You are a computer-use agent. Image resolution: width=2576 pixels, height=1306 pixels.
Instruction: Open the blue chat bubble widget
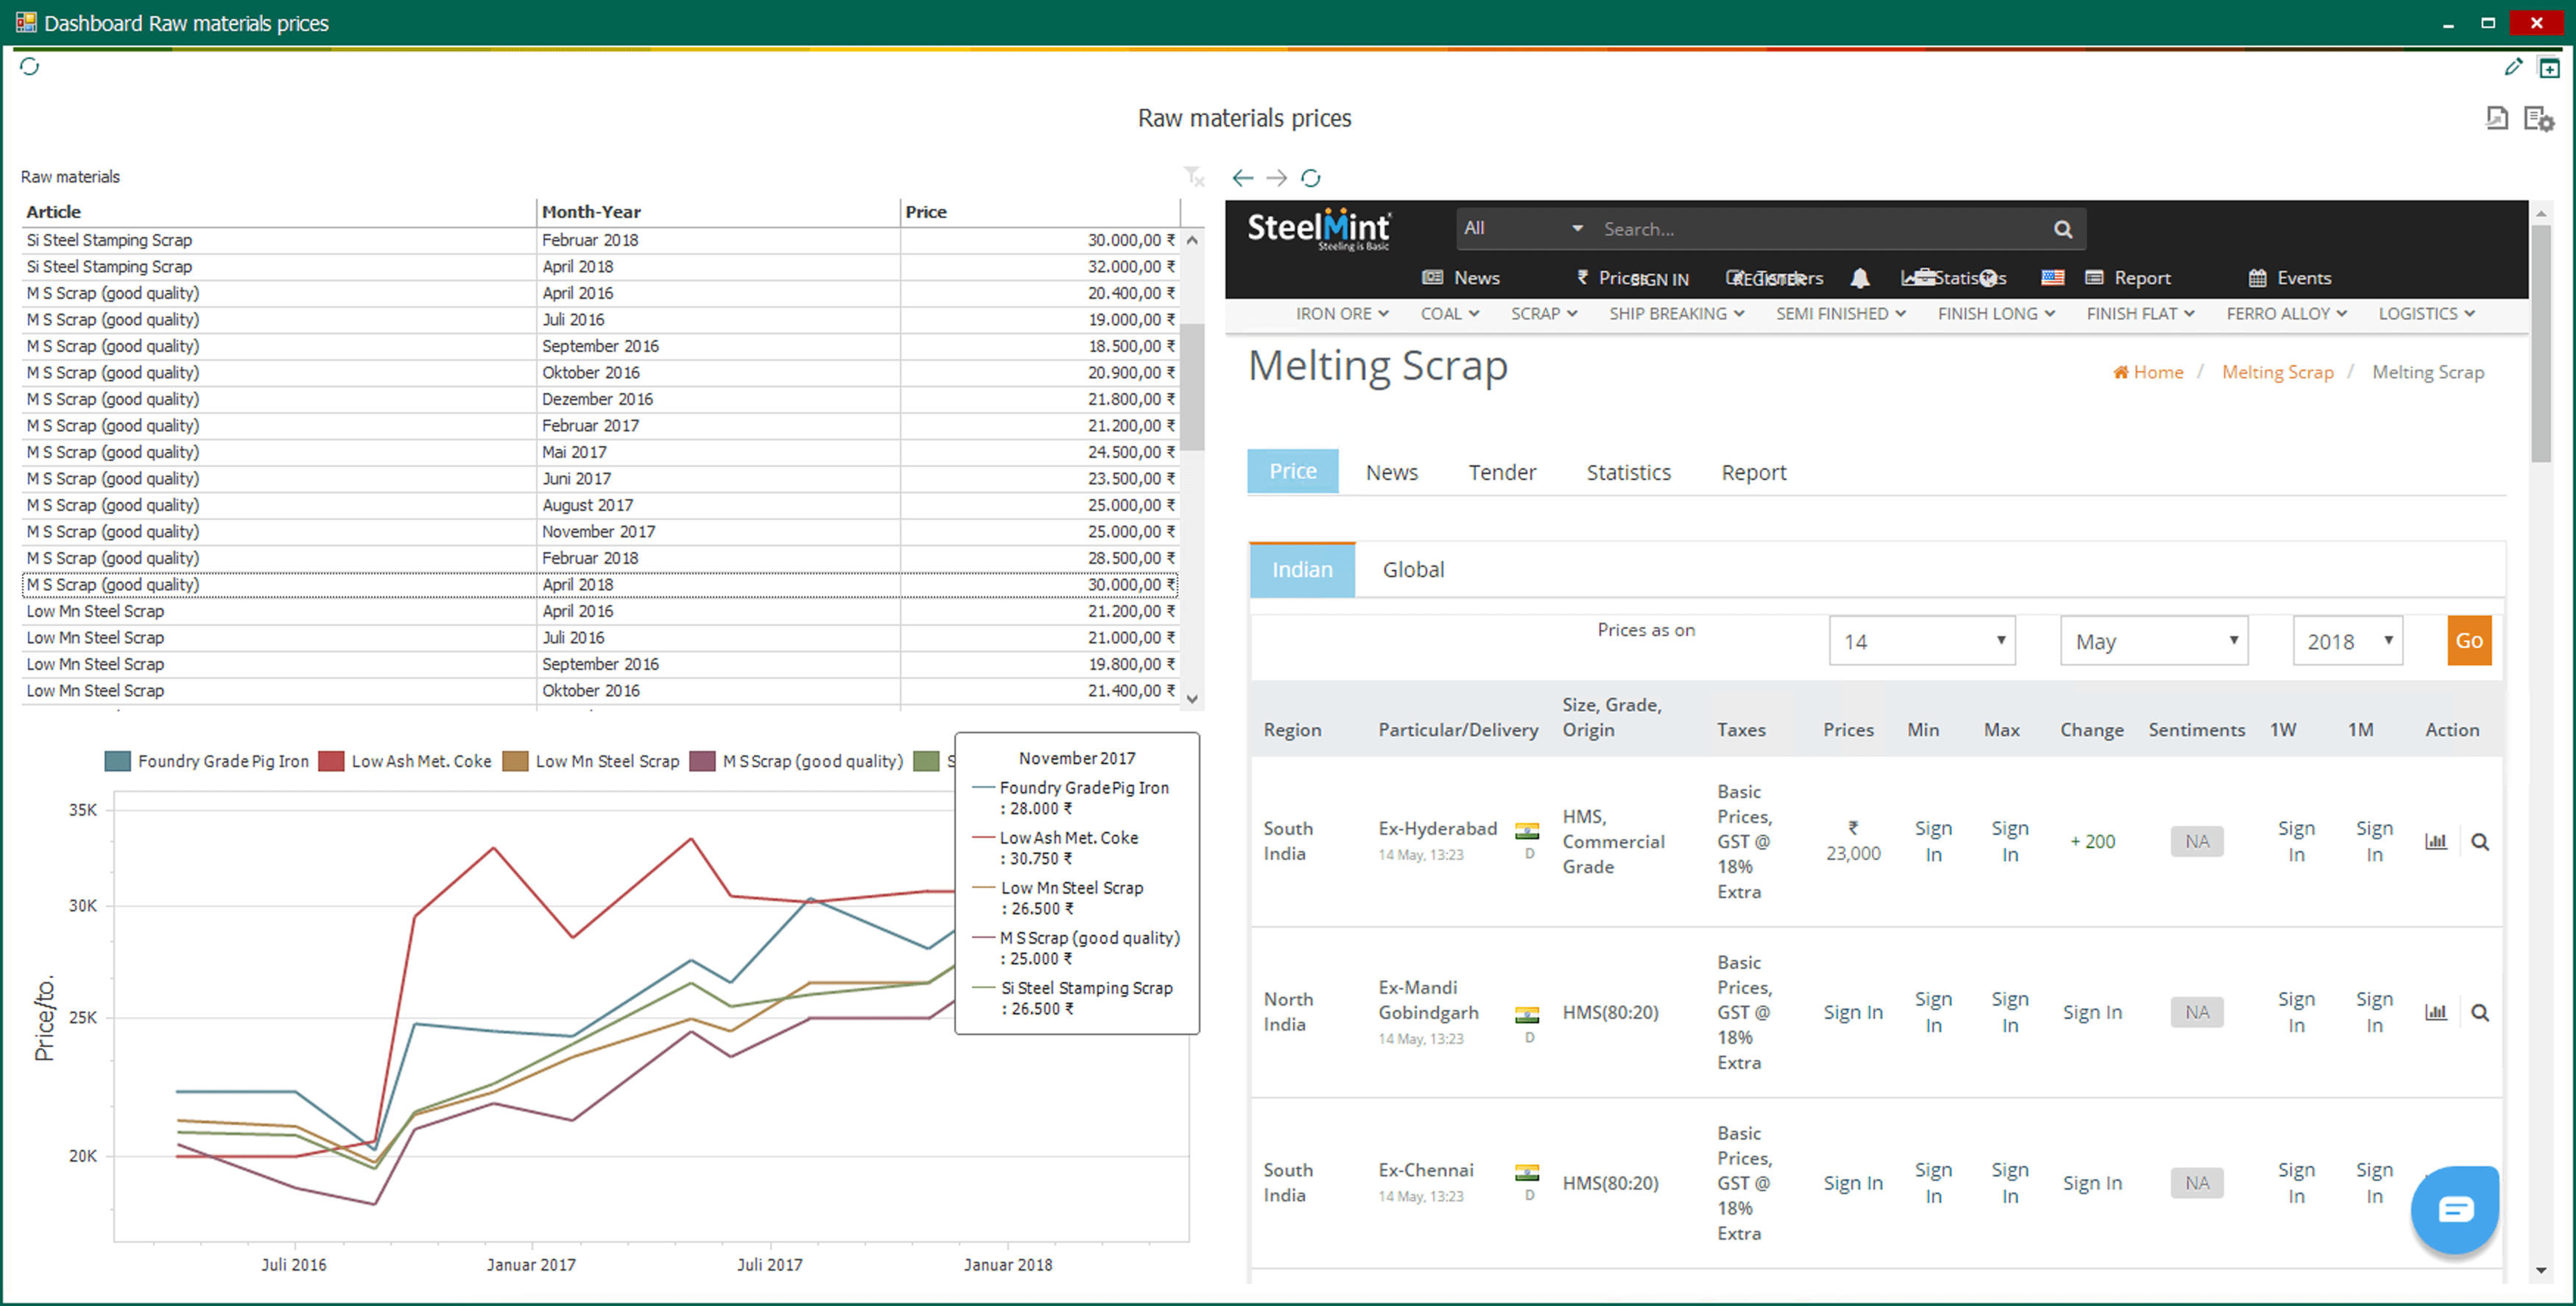[x=2455, y=1210]
